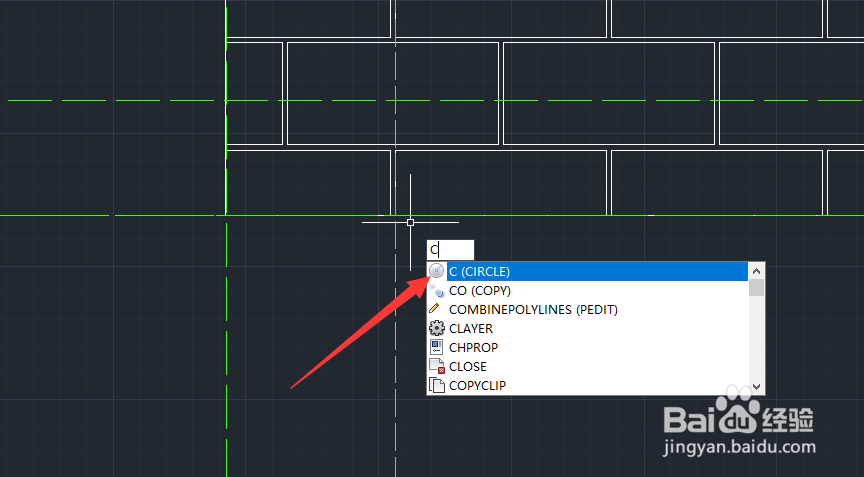The width and height of the screenshot is (864, 477).
Task: Click the suggestion list scroll down arrow
Action: point(757,387)
